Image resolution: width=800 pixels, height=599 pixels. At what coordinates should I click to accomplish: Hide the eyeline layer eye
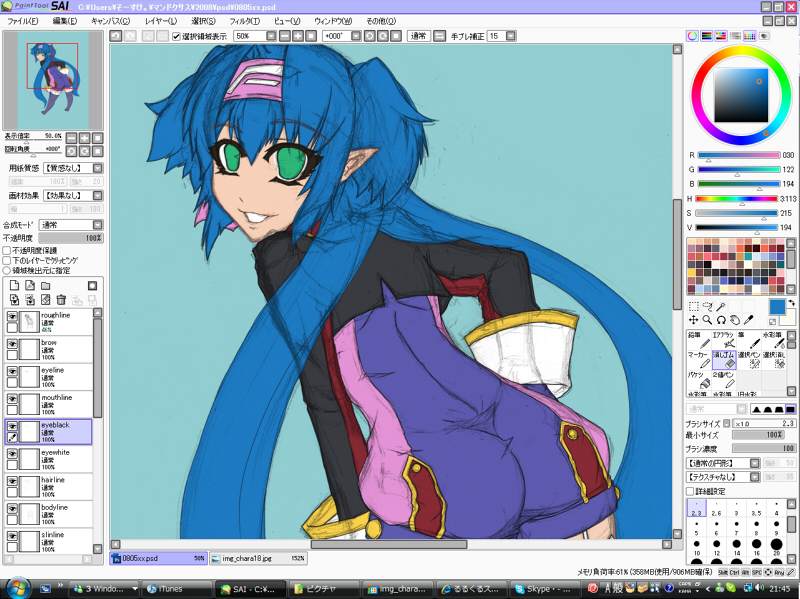pos(12,371)
